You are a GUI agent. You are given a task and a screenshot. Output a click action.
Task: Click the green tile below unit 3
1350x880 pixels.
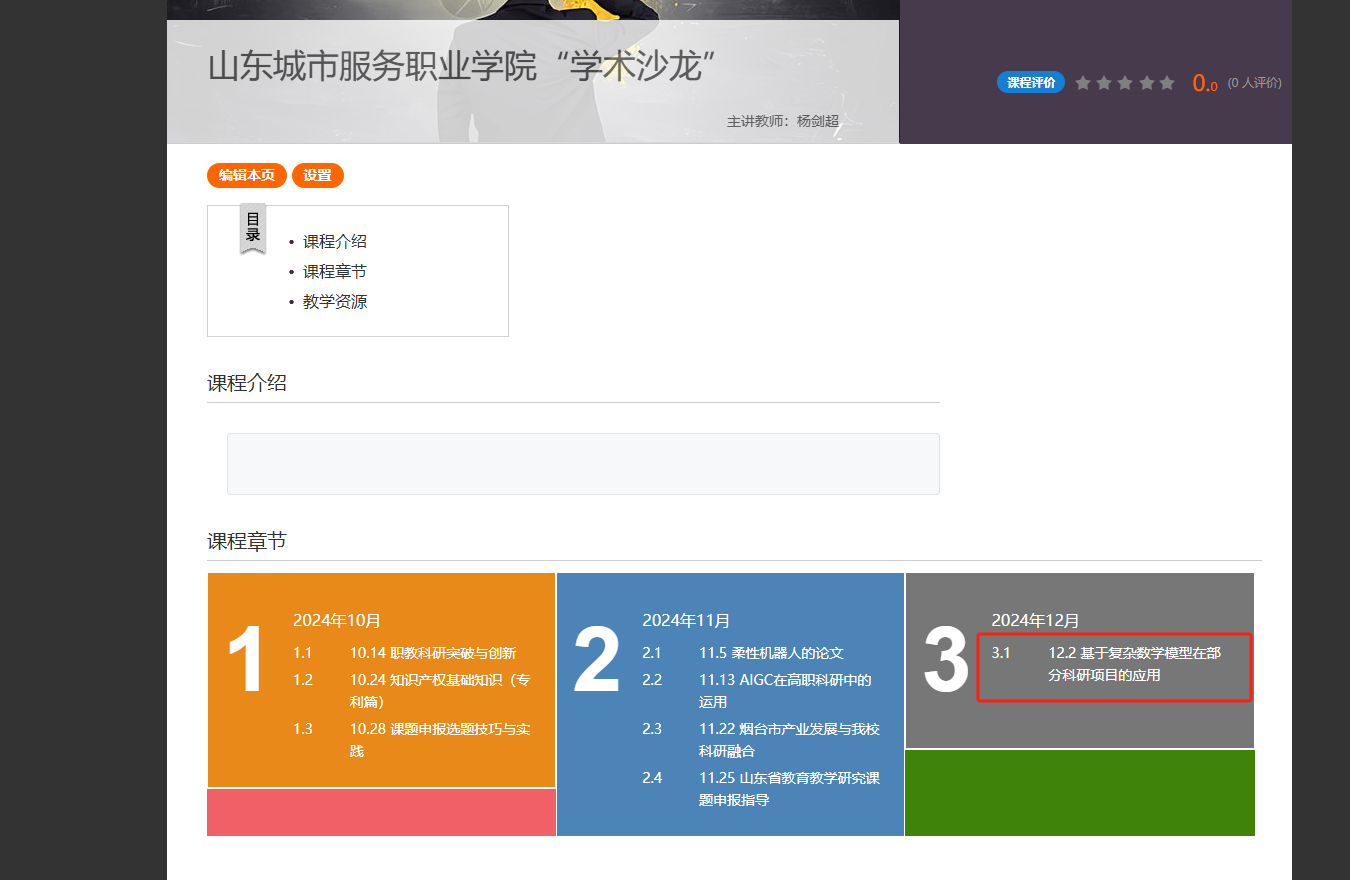tap(1080, 793)
